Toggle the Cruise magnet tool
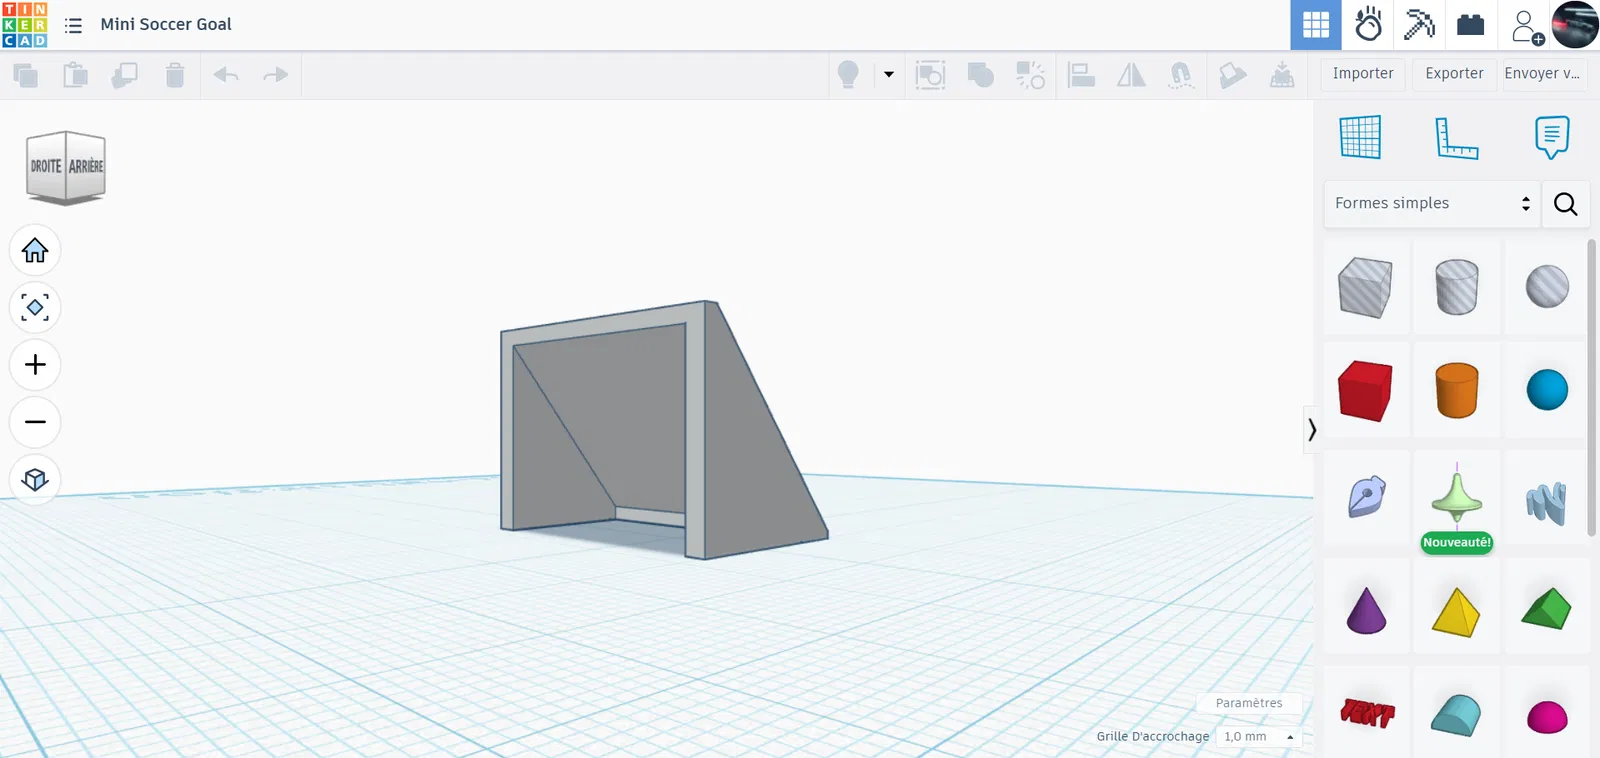The image size is (1600, 758). [1181, 75]
